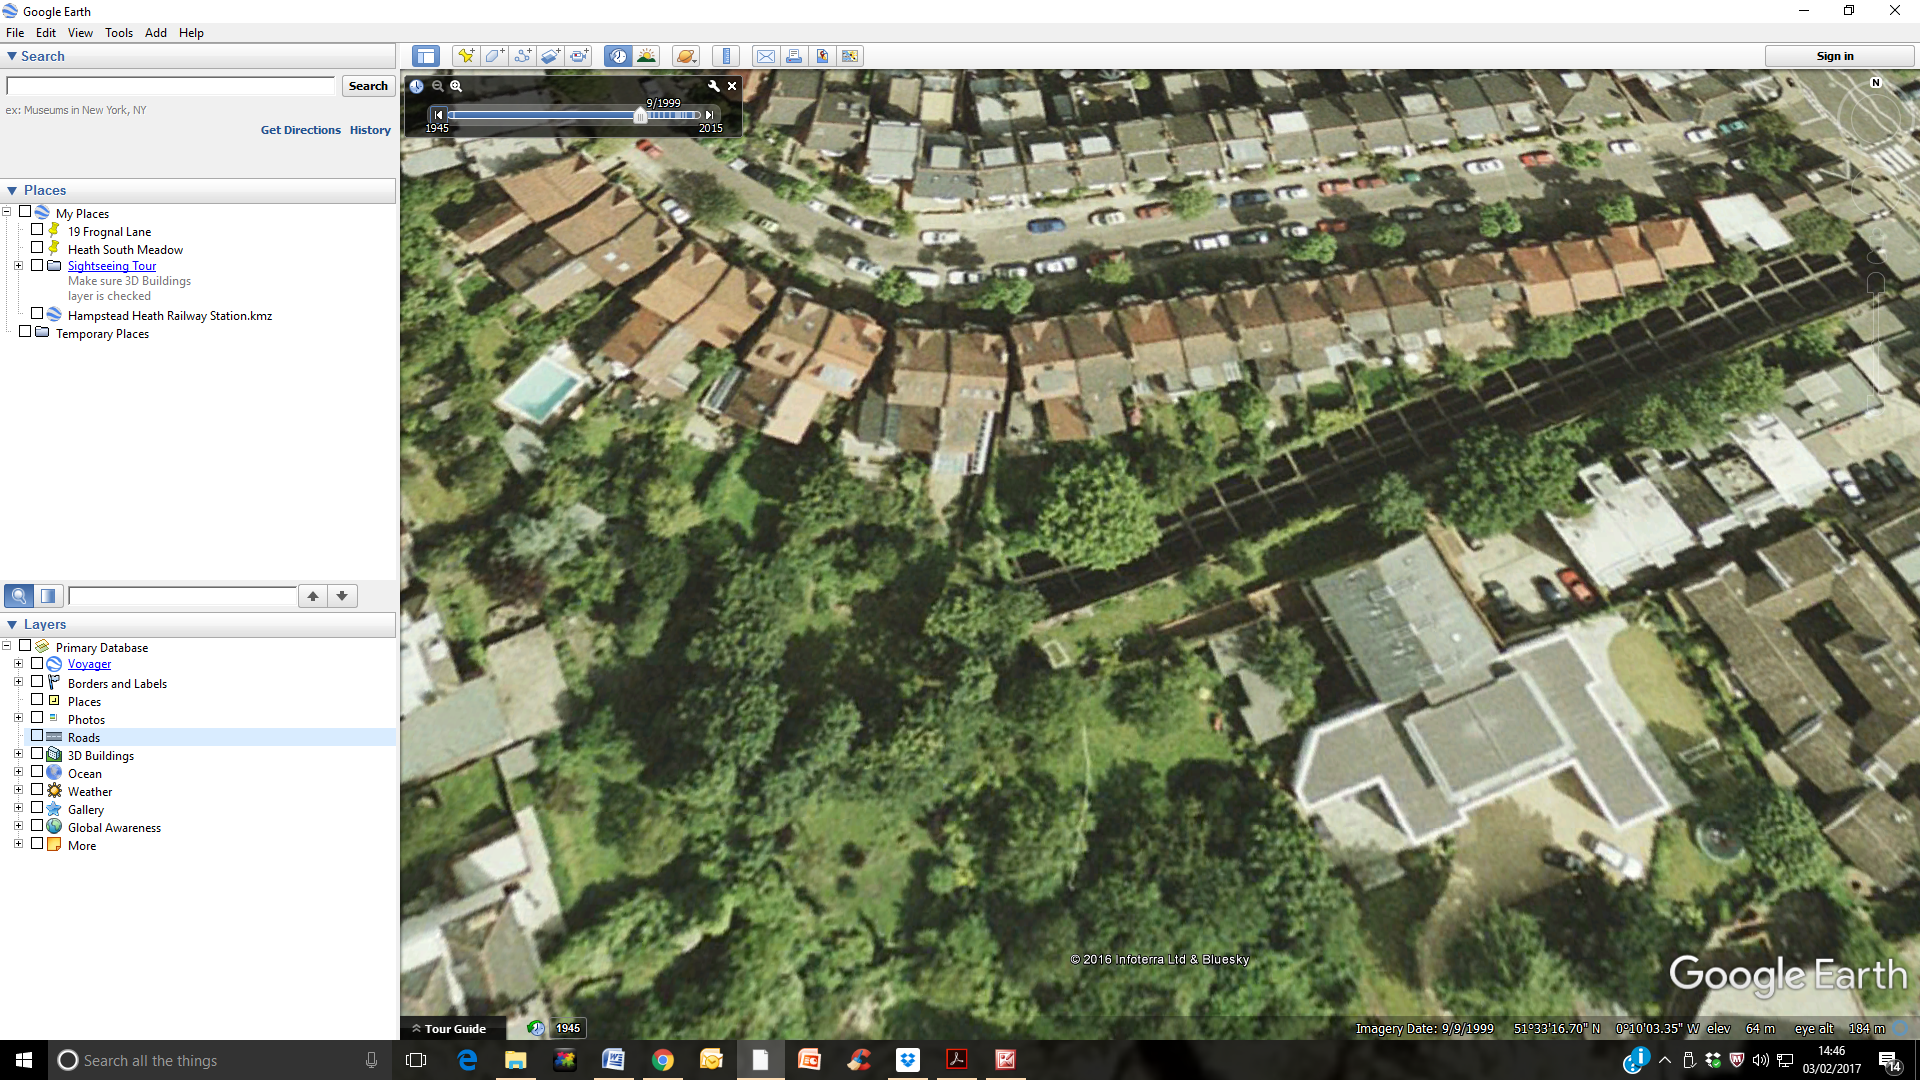Add a placemark with pushpin icon

(x=465, y=56)
